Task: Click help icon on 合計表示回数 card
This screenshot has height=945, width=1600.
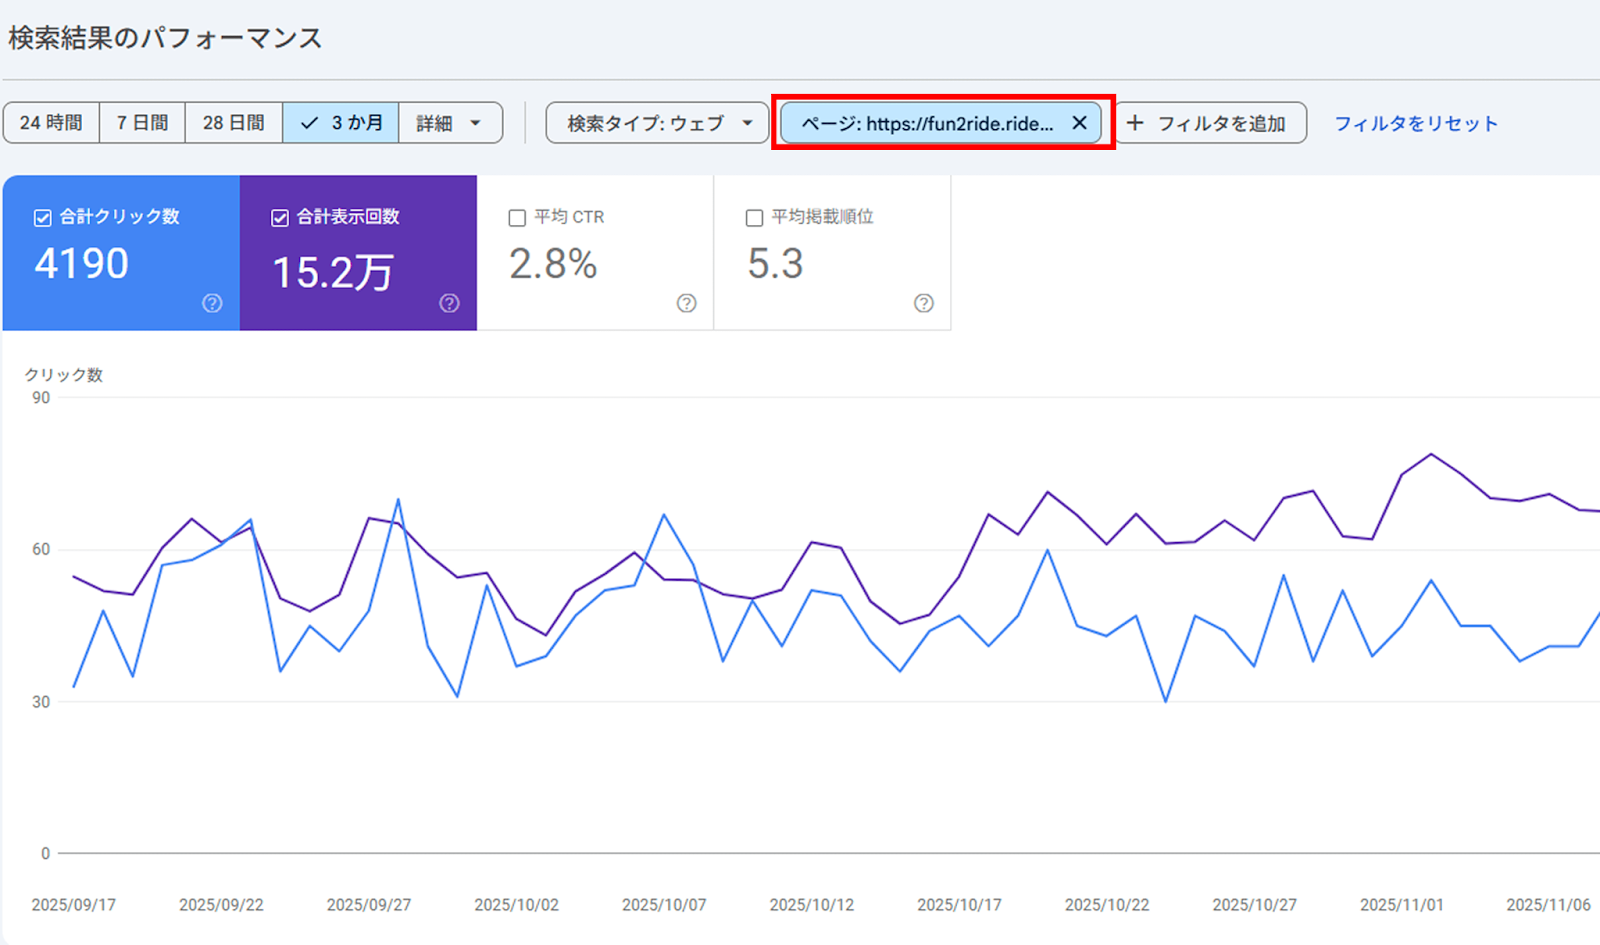Action: tap(449, 303)
